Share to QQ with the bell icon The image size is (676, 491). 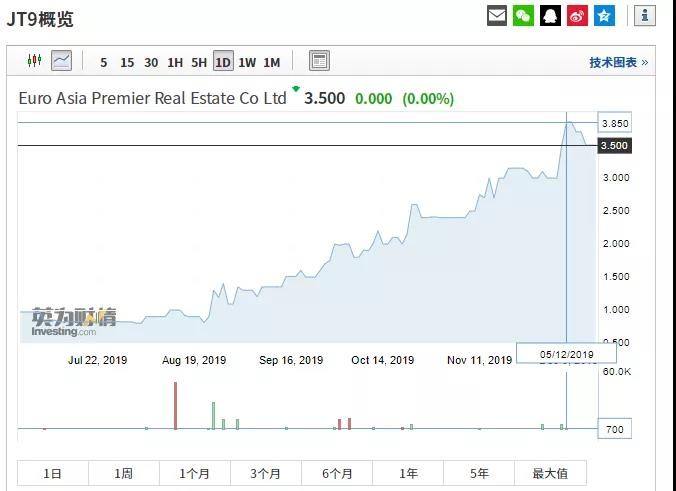550,16
